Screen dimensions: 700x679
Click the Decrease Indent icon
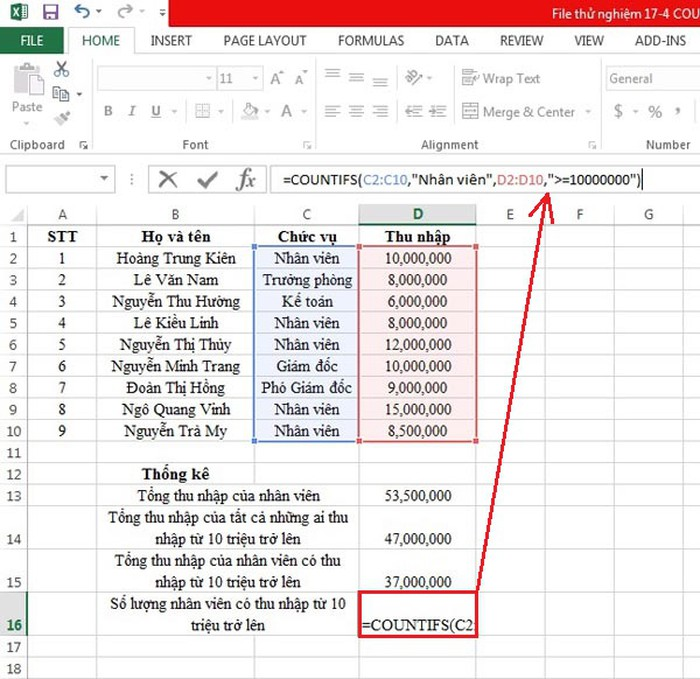(x=413, y=111)
